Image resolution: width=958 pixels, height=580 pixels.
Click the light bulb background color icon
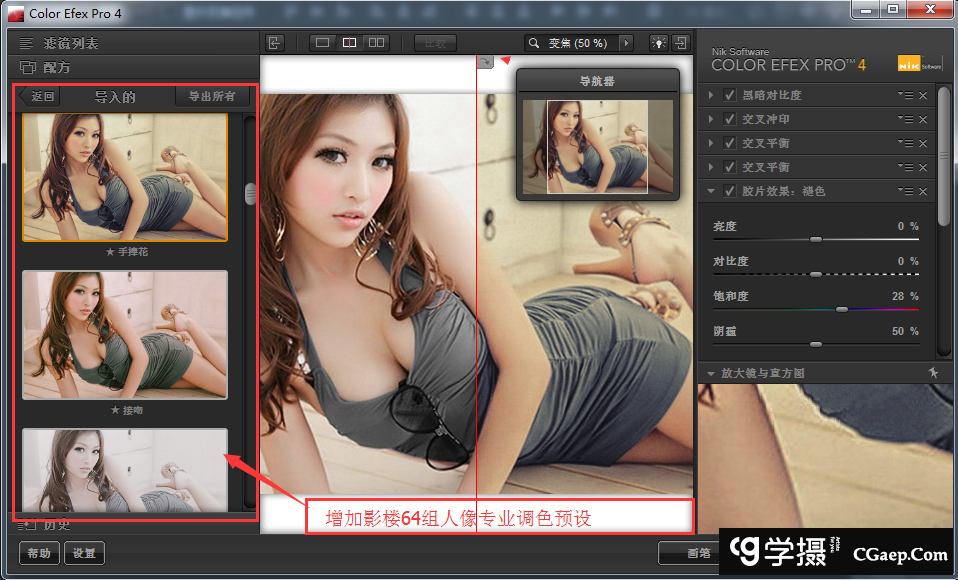coord(659,43)
